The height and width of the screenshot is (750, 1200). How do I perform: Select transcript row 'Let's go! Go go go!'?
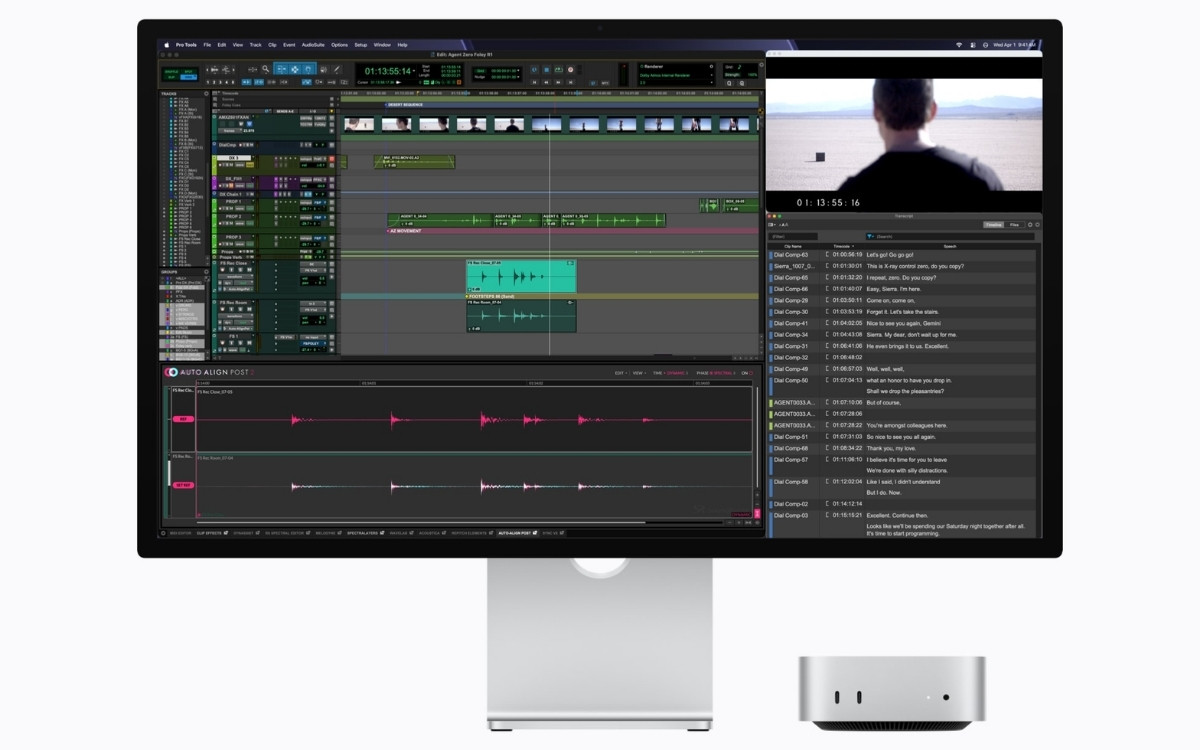904,255
